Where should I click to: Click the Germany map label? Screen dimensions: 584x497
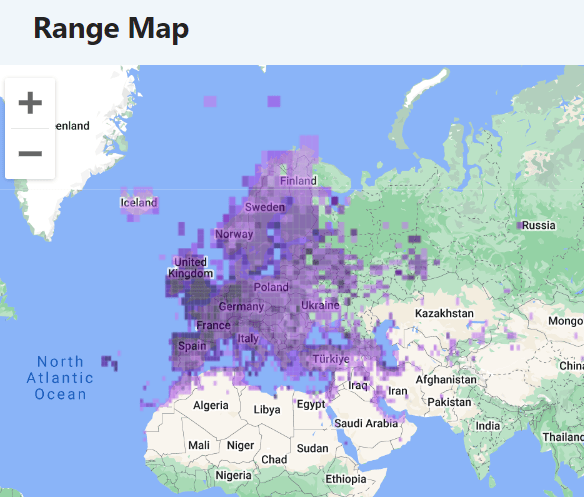pyautogui.click(x=241, y=307)
